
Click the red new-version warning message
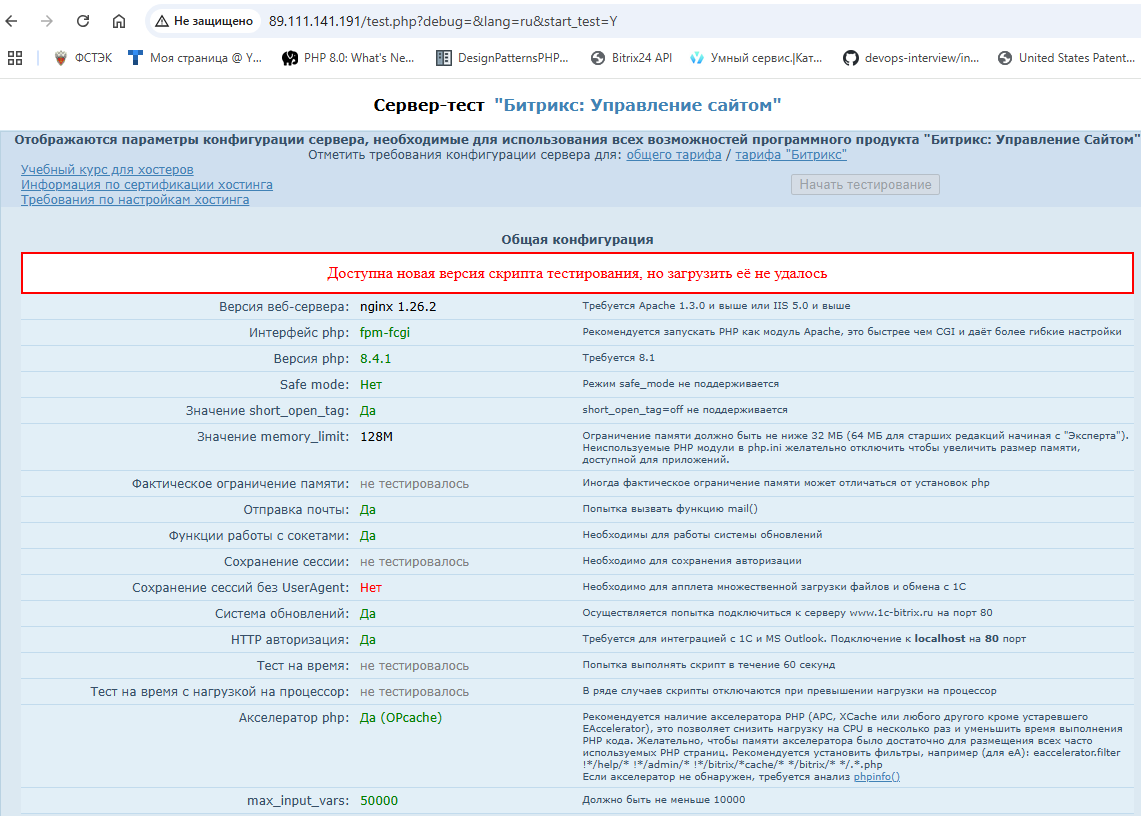(x=577, y=274)
